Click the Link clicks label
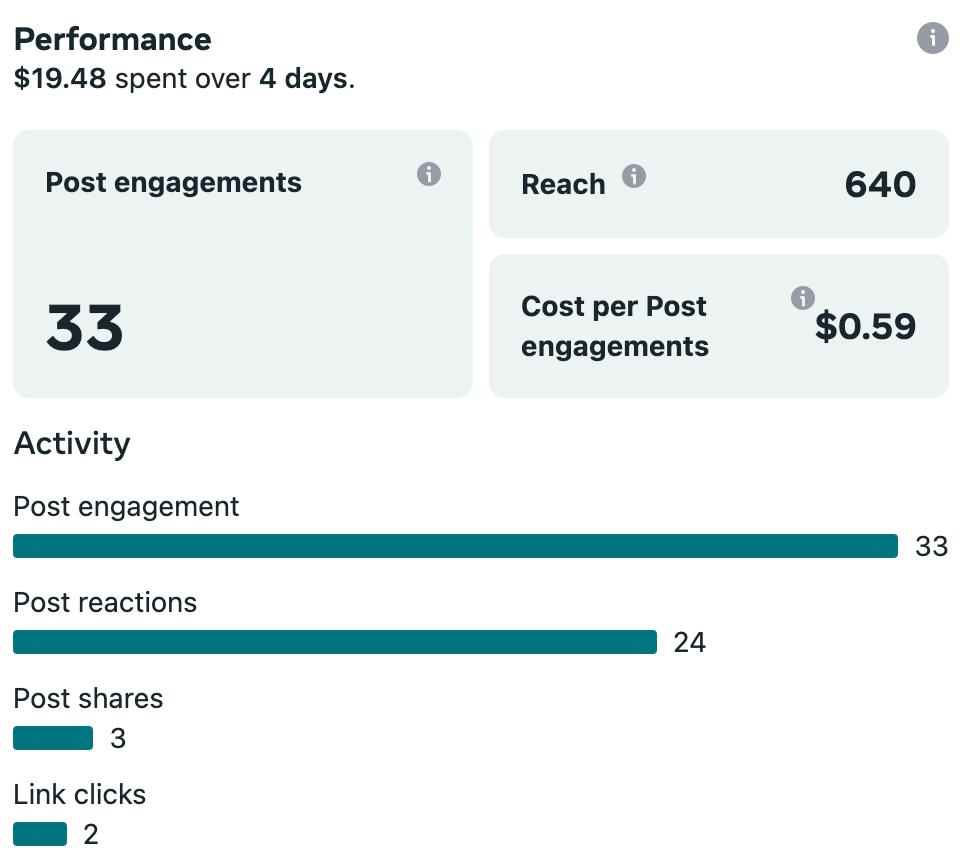972x854 pixels. pos(80,794)
